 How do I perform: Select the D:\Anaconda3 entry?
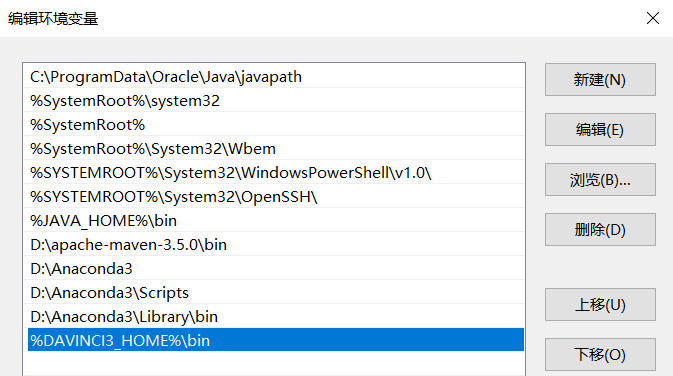(x=276, y=269)
